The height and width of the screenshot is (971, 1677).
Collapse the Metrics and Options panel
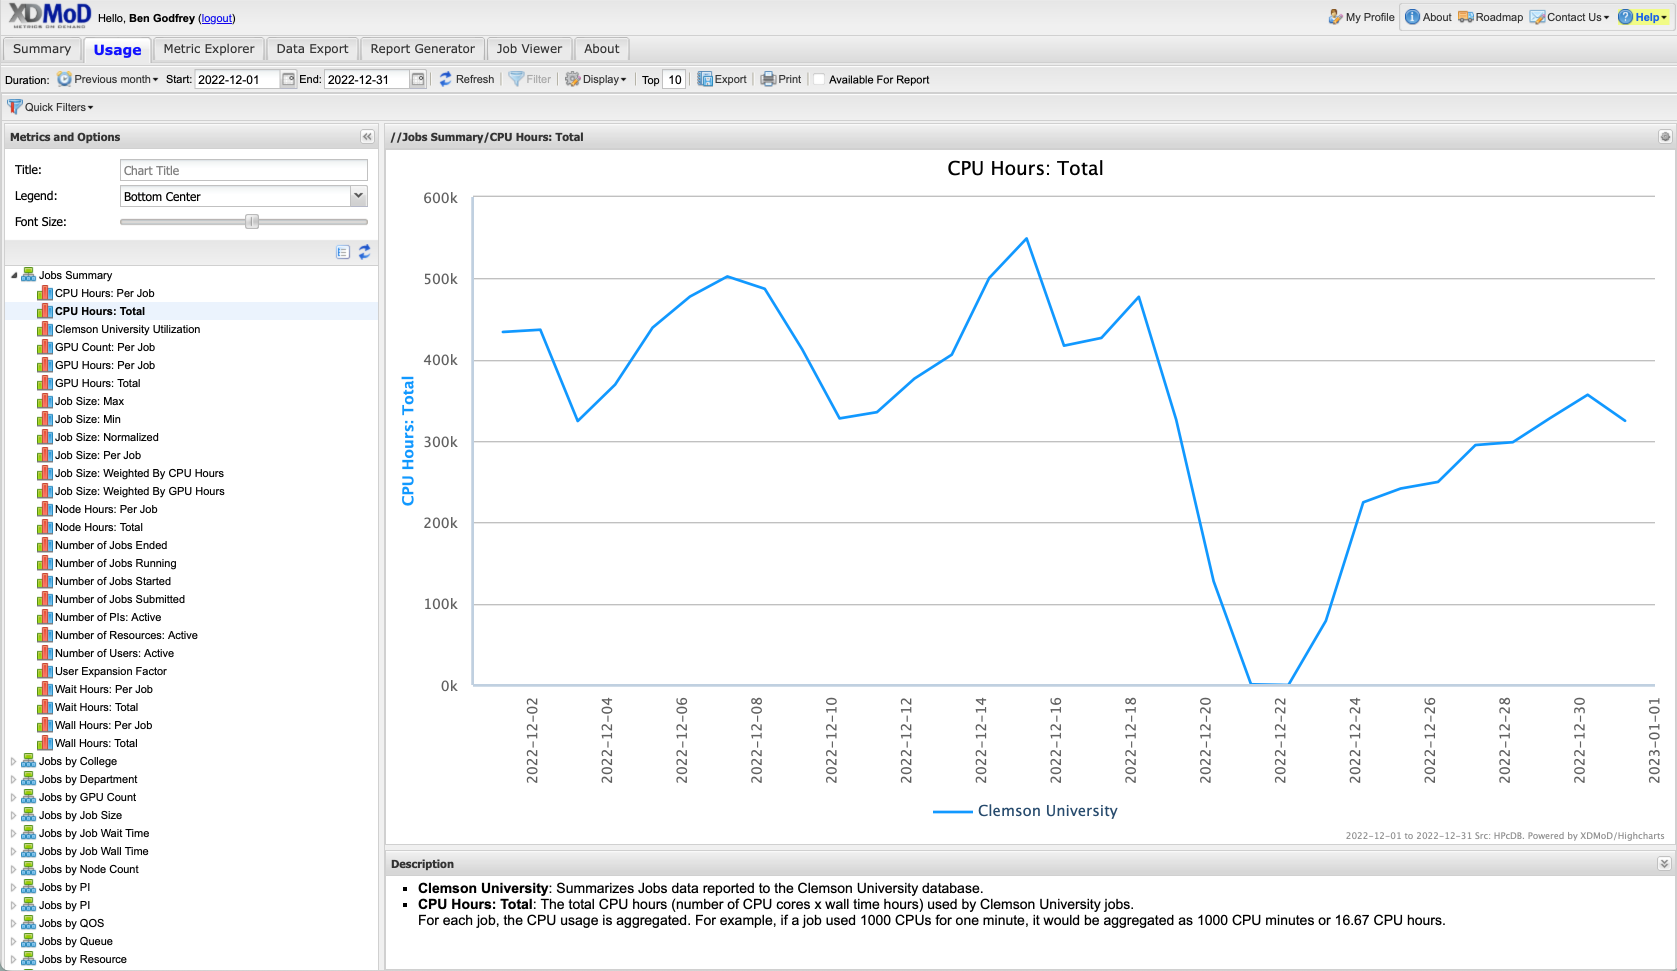[x=367, y=137]
